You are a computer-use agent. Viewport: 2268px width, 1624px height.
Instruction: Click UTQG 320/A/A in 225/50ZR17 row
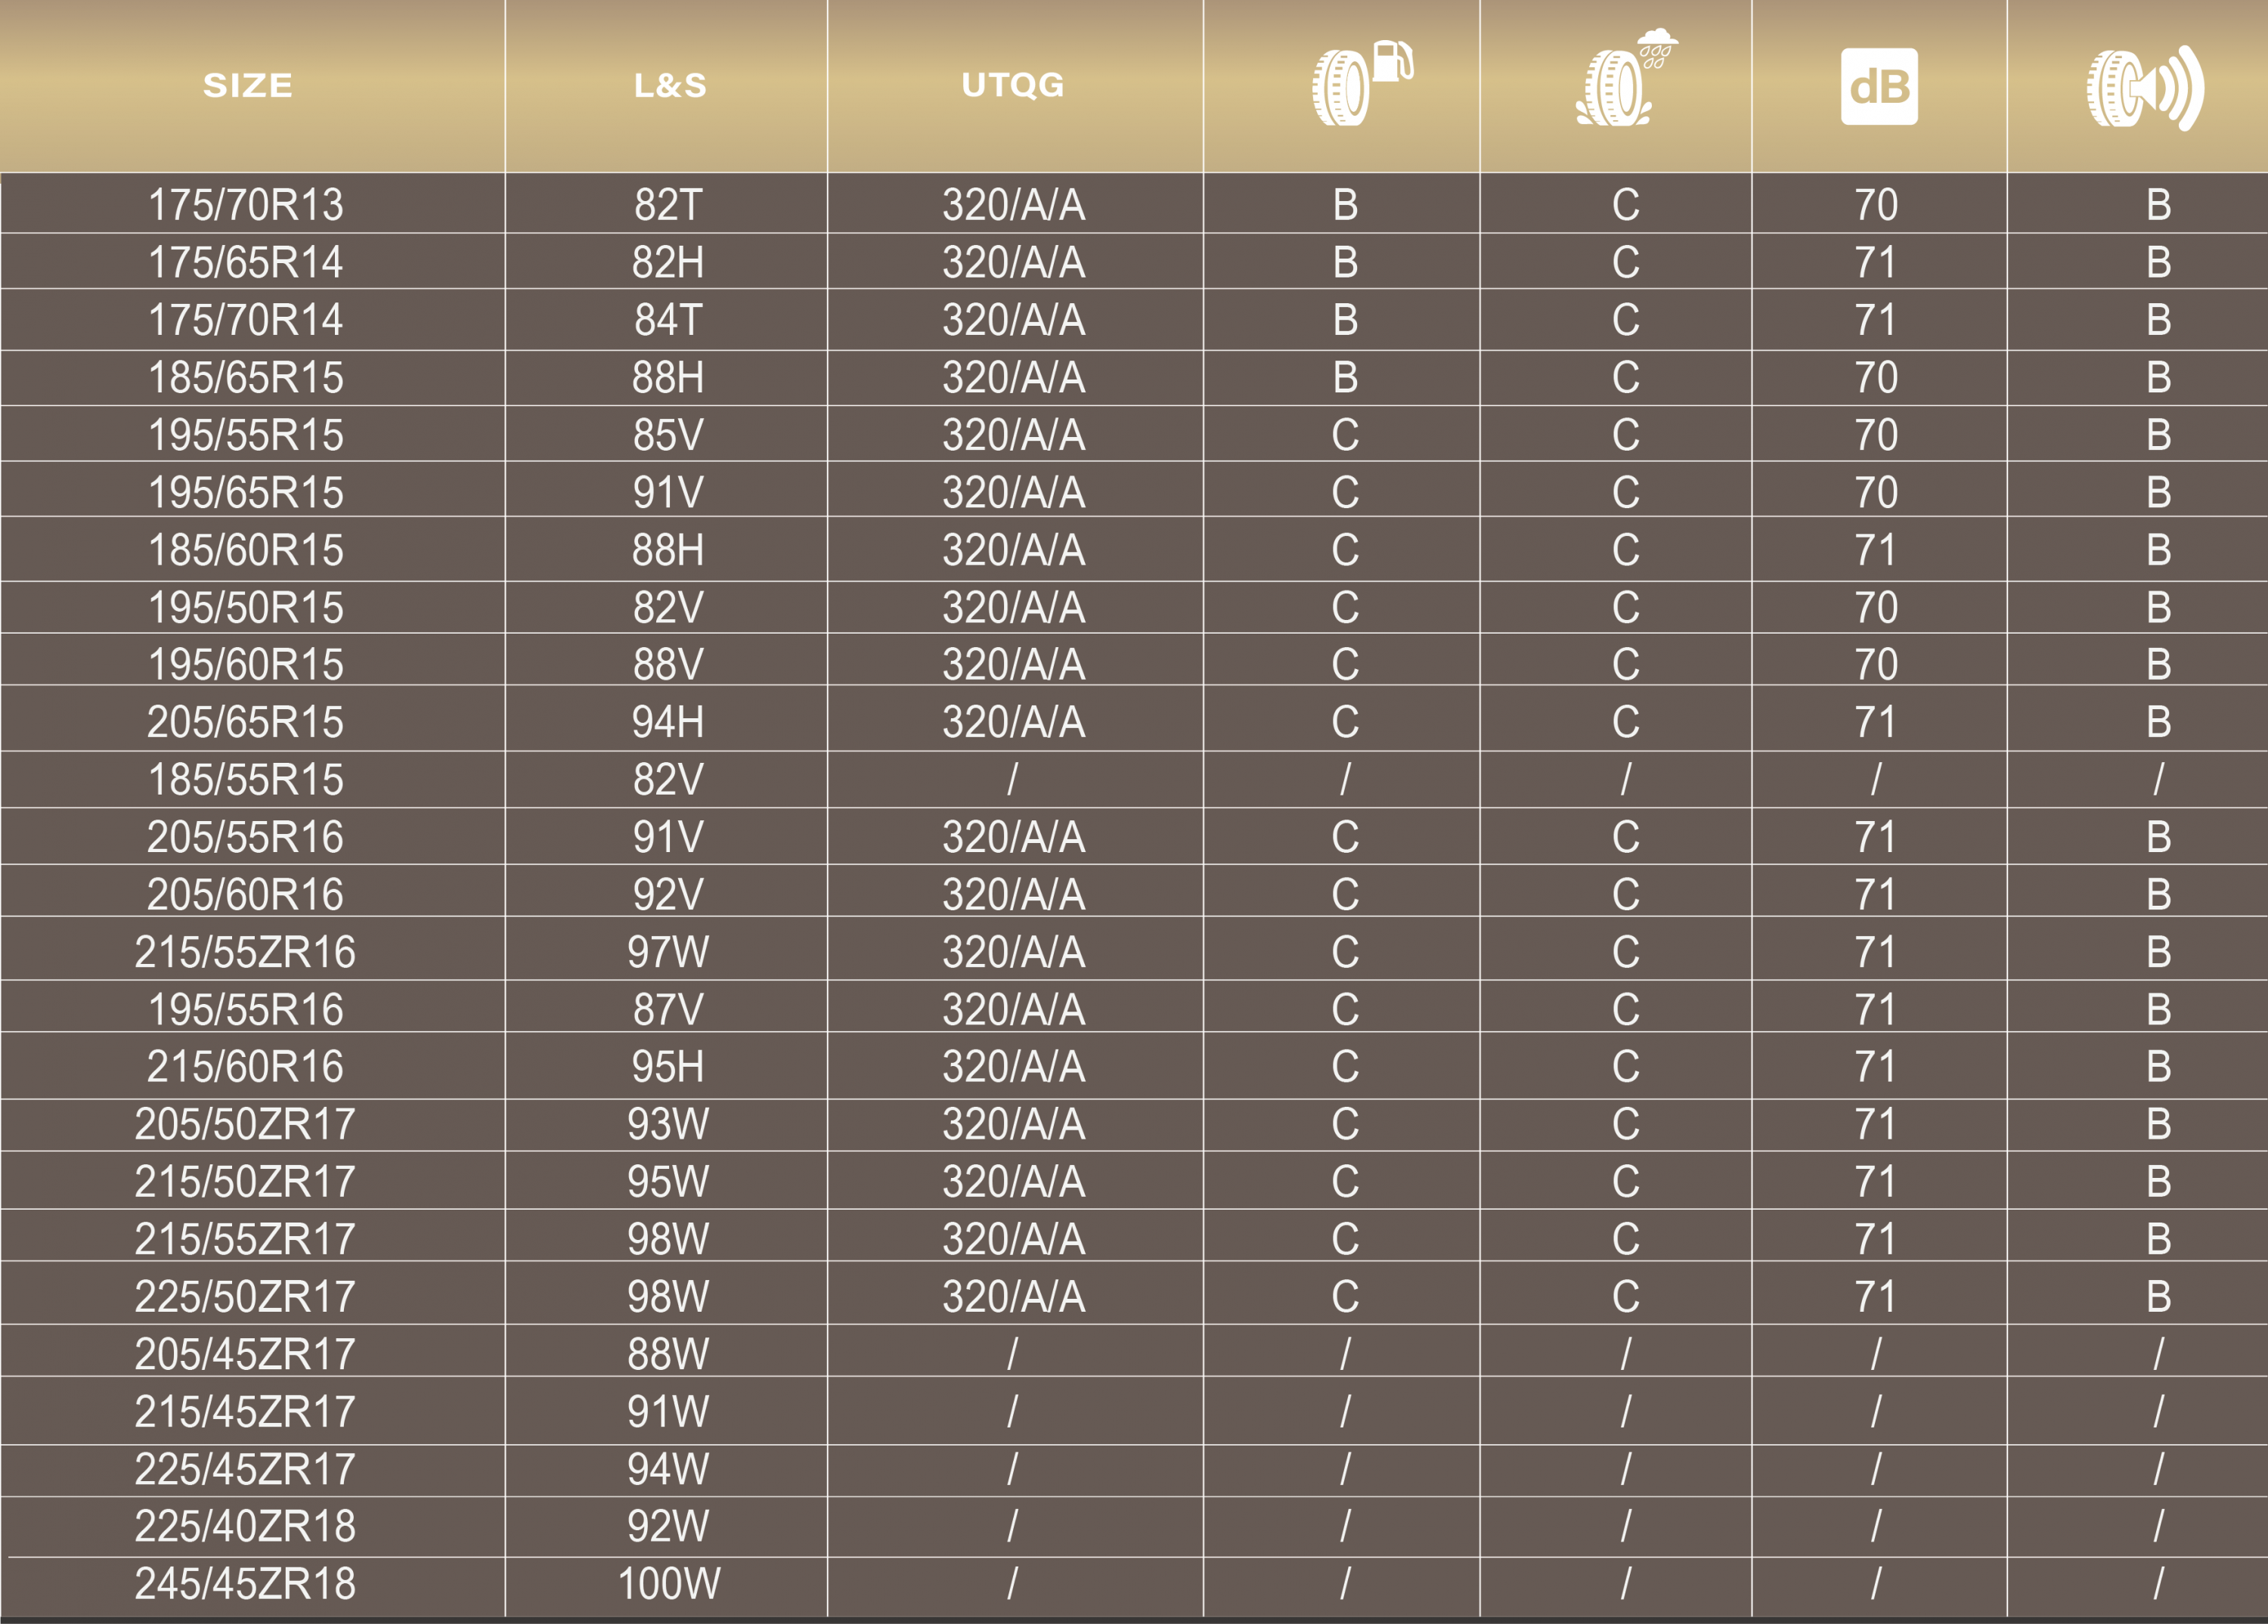[x=1014, y=1296]
